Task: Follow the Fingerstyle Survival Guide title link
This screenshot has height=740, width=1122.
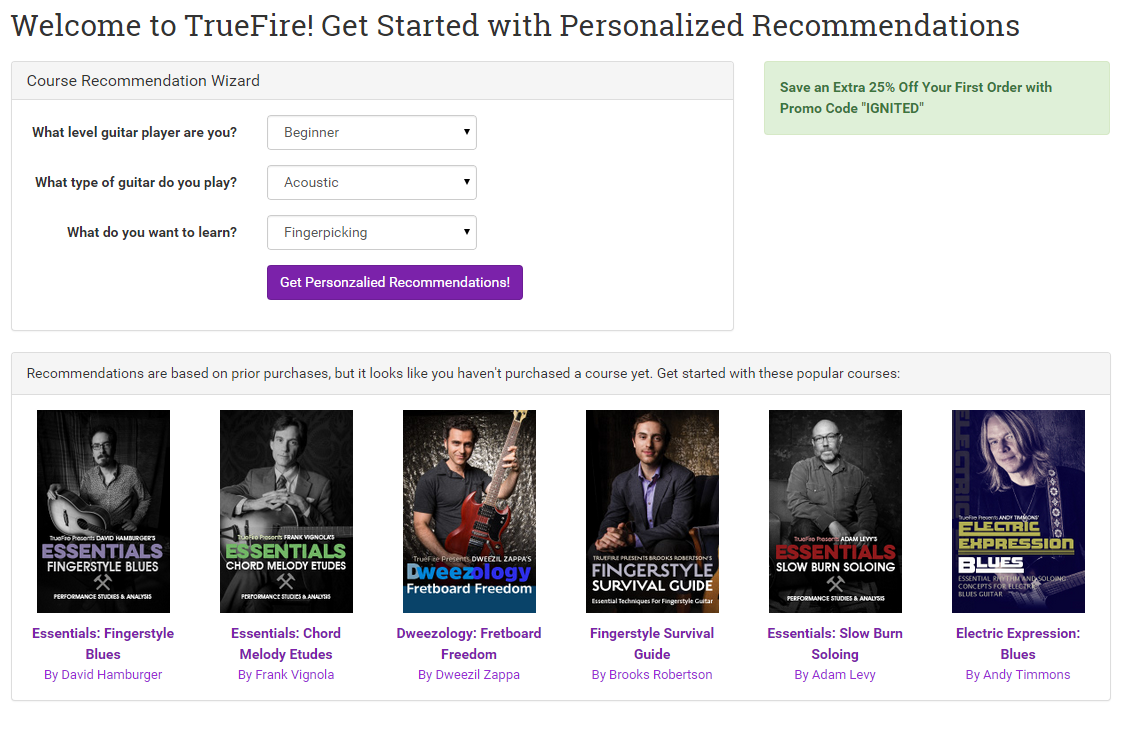Action: tap(652, 643)
